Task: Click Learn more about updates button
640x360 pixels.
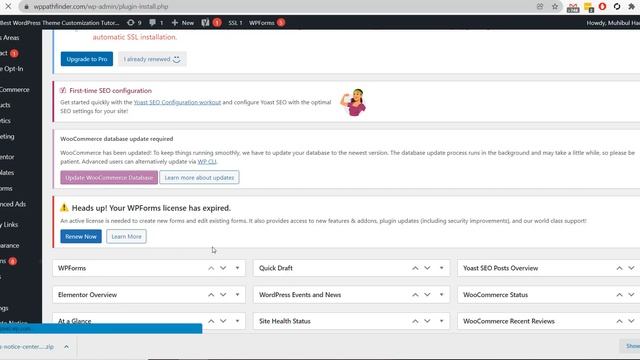Action: (199, 178)
